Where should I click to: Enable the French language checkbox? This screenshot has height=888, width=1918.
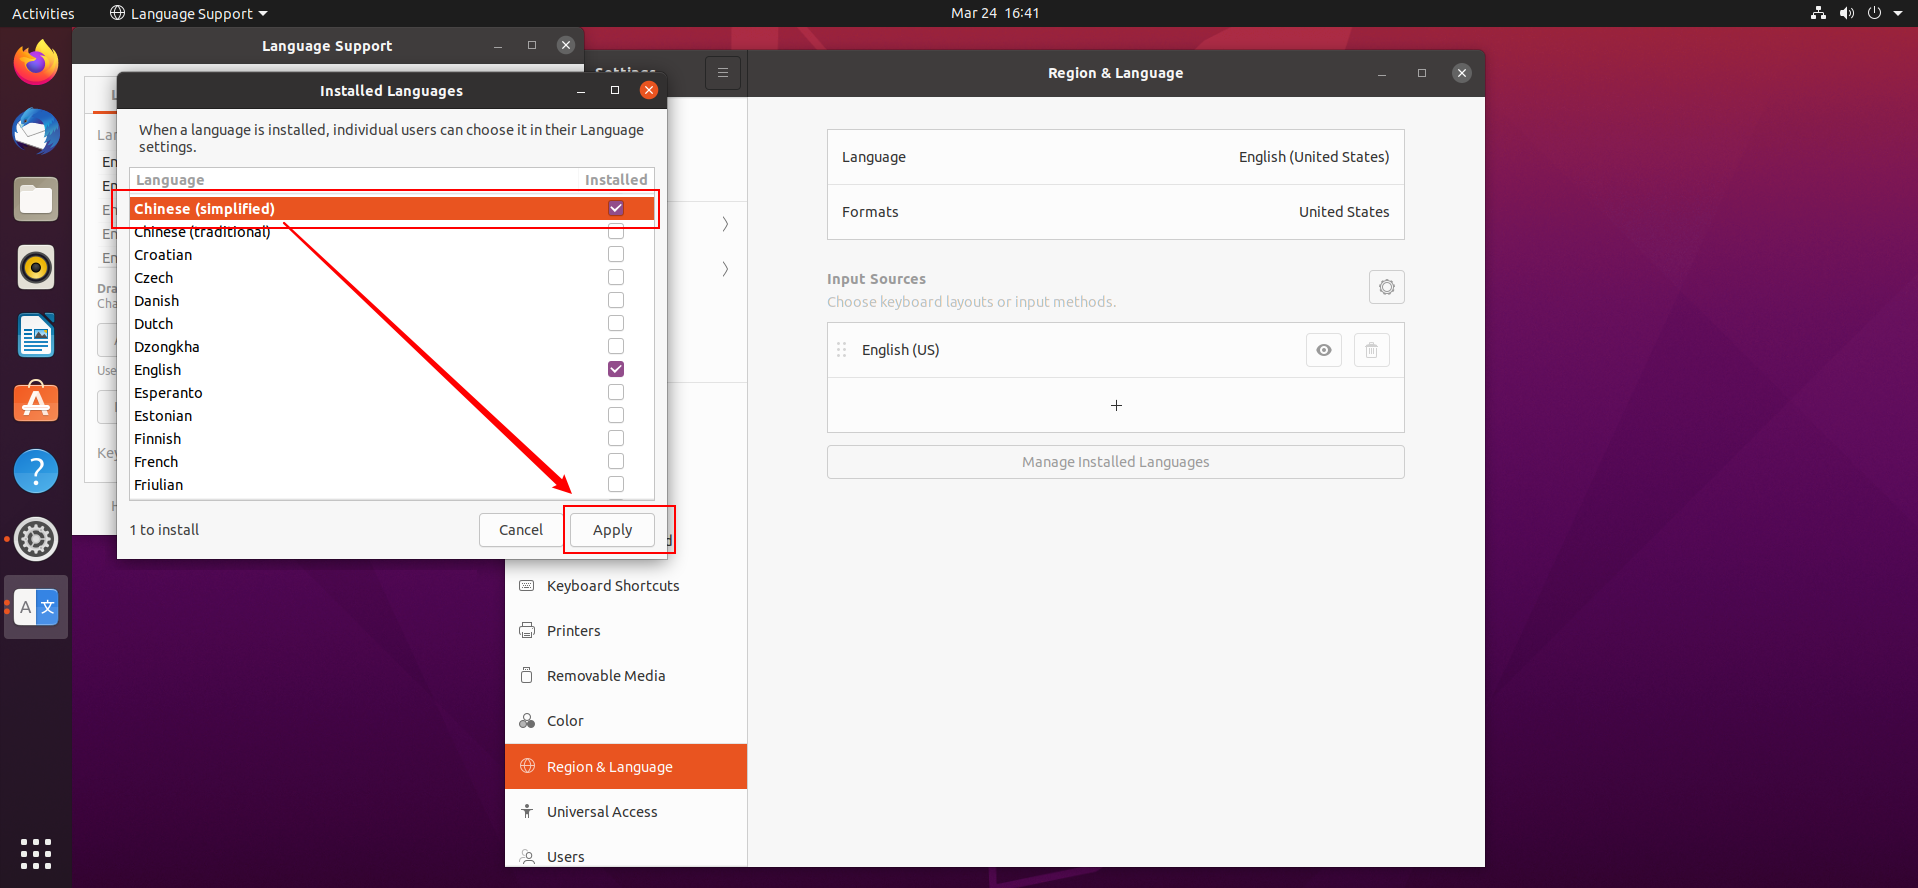click(616, 461)
